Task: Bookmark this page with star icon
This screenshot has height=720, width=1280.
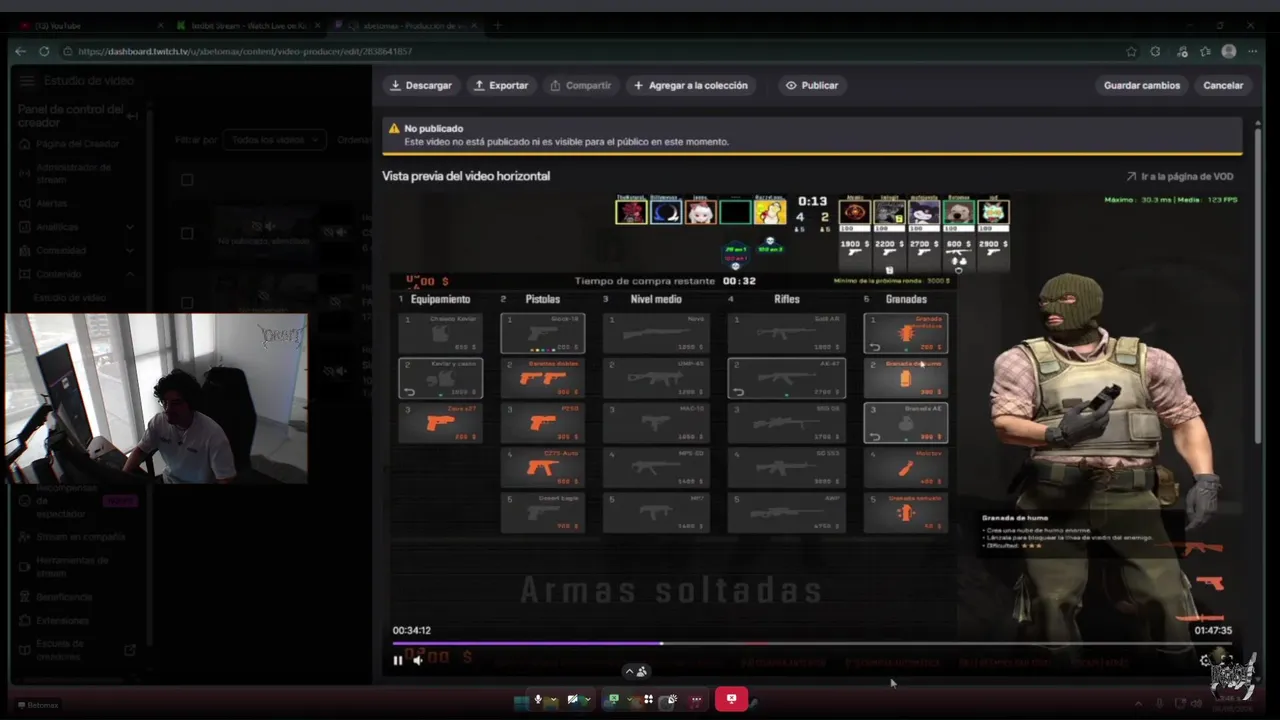Action: (1131, 51)
